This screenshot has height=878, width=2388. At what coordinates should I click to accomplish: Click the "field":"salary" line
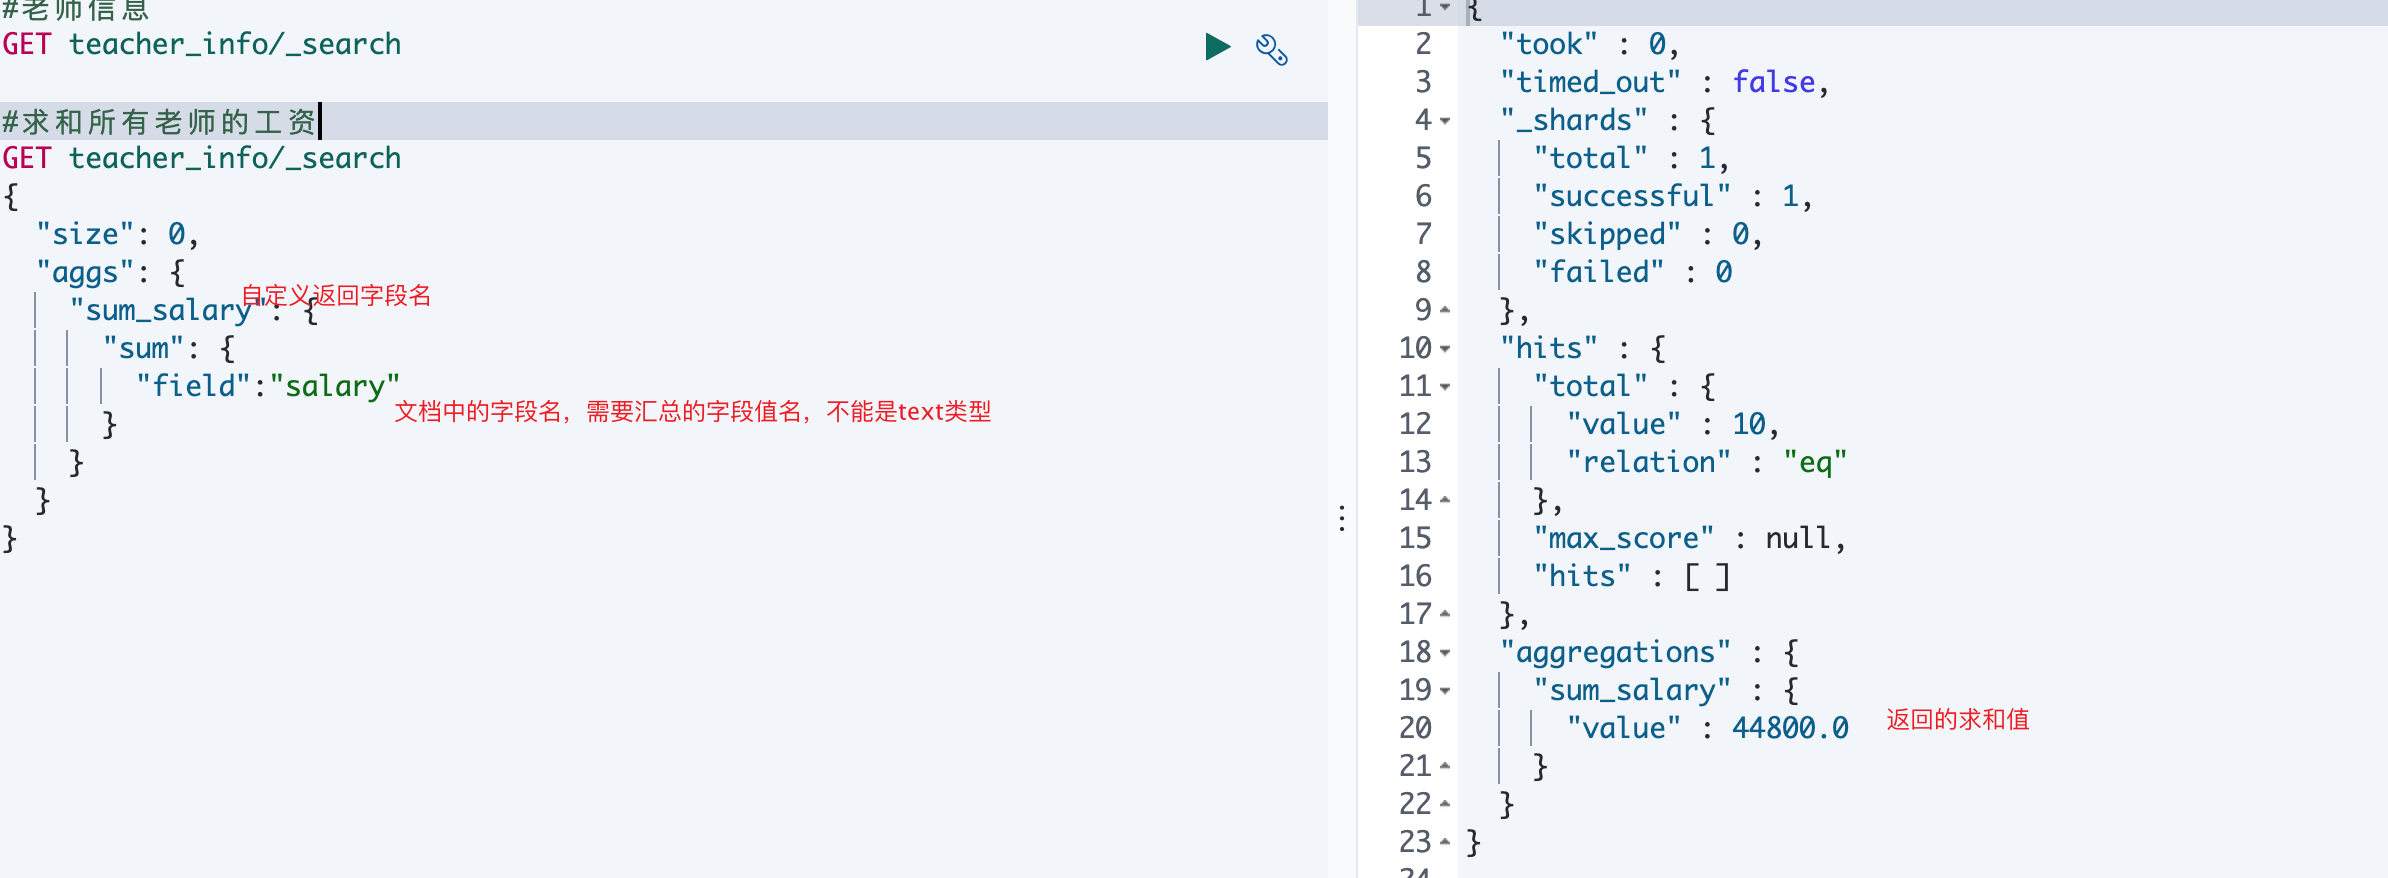click(268, 387)
